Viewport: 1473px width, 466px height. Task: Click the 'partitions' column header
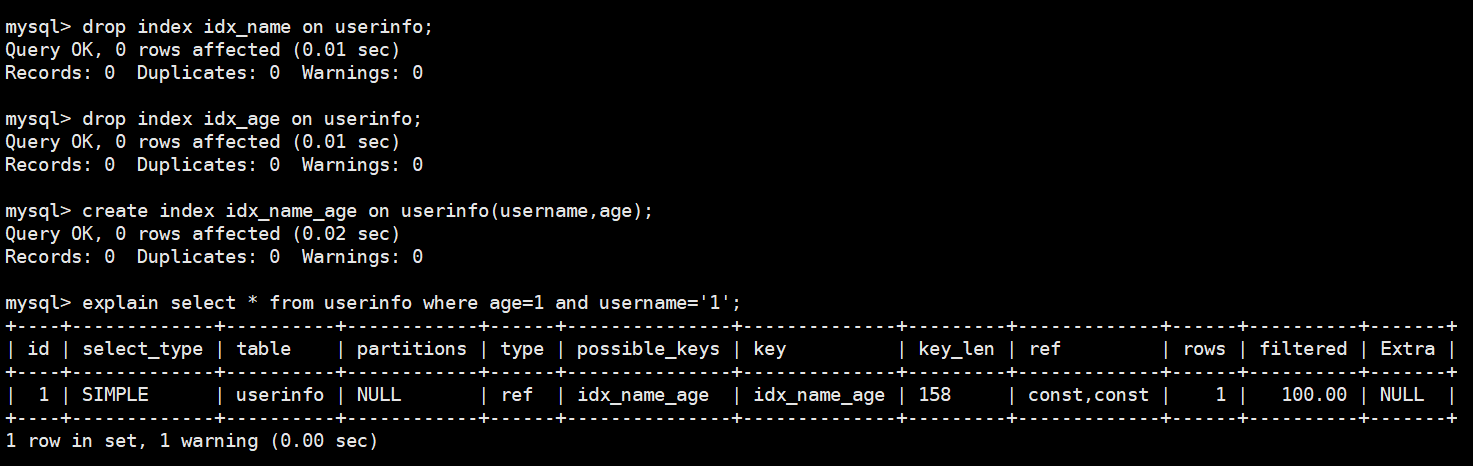411,349
